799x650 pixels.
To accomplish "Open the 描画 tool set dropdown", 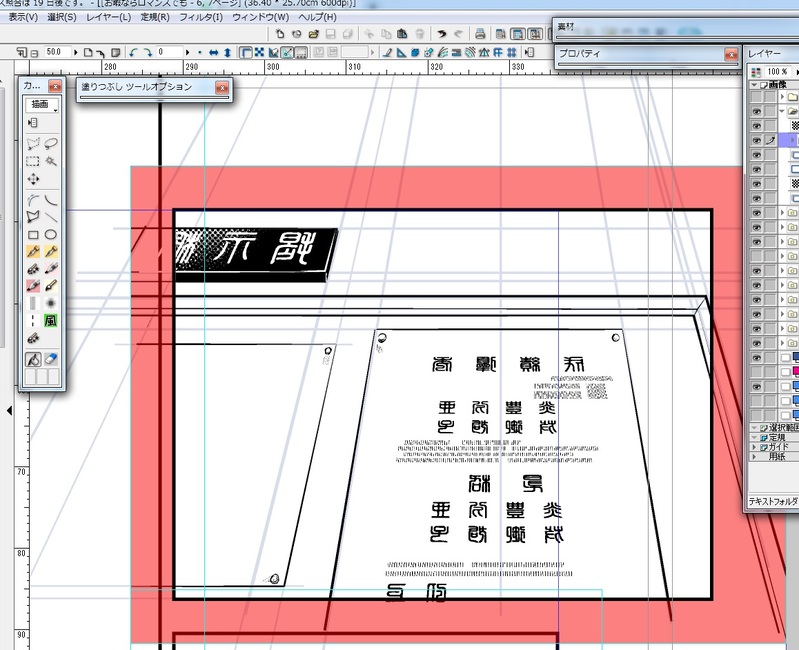I will (42, 105).
